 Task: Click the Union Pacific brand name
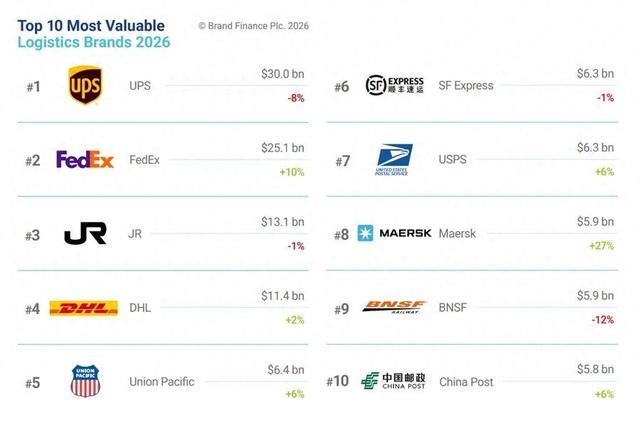click(x=162, y=382)
